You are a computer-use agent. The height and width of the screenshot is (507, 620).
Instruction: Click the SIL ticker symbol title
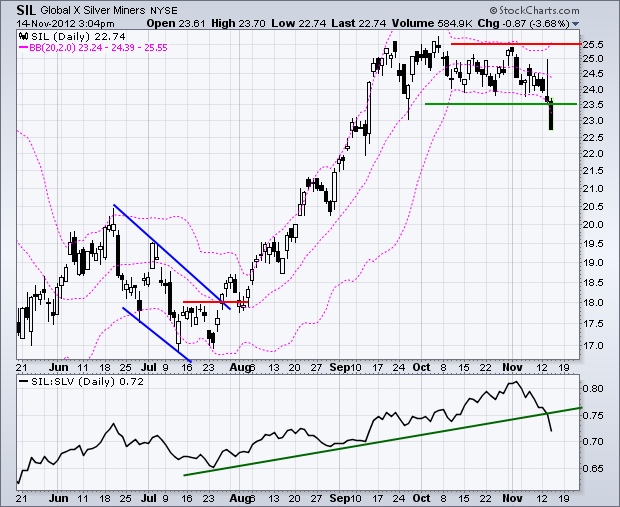tap(26, 10)
